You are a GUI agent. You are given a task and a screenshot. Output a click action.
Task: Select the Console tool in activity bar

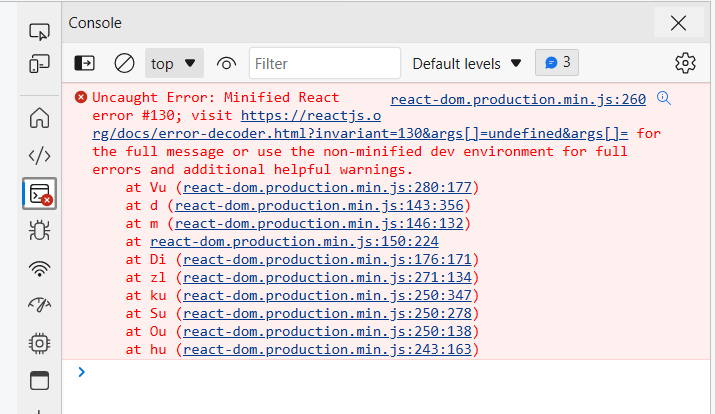point(40,193)
